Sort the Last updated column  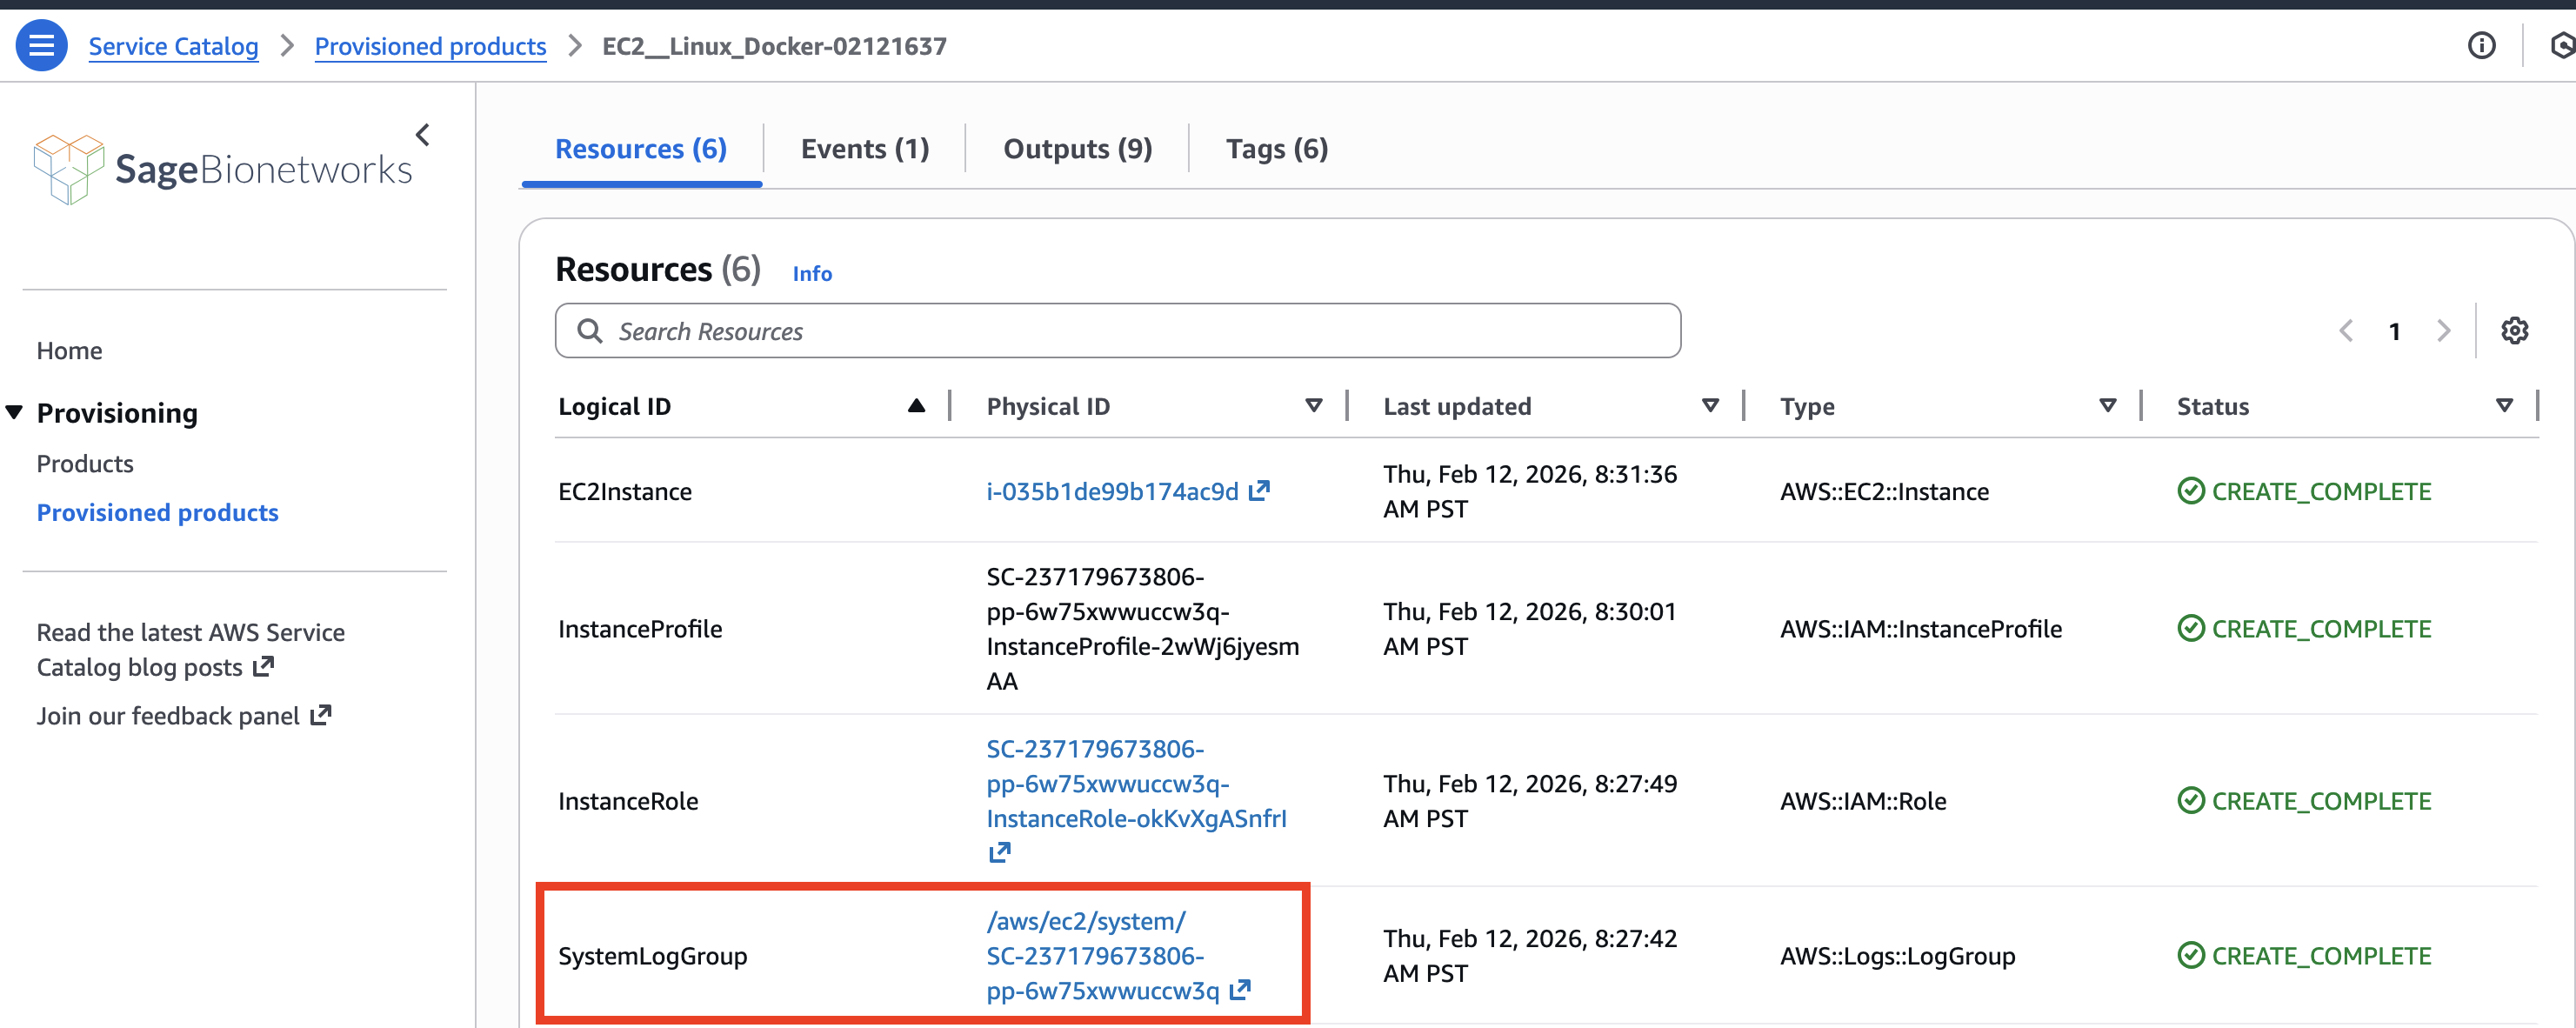point(1710,406)
